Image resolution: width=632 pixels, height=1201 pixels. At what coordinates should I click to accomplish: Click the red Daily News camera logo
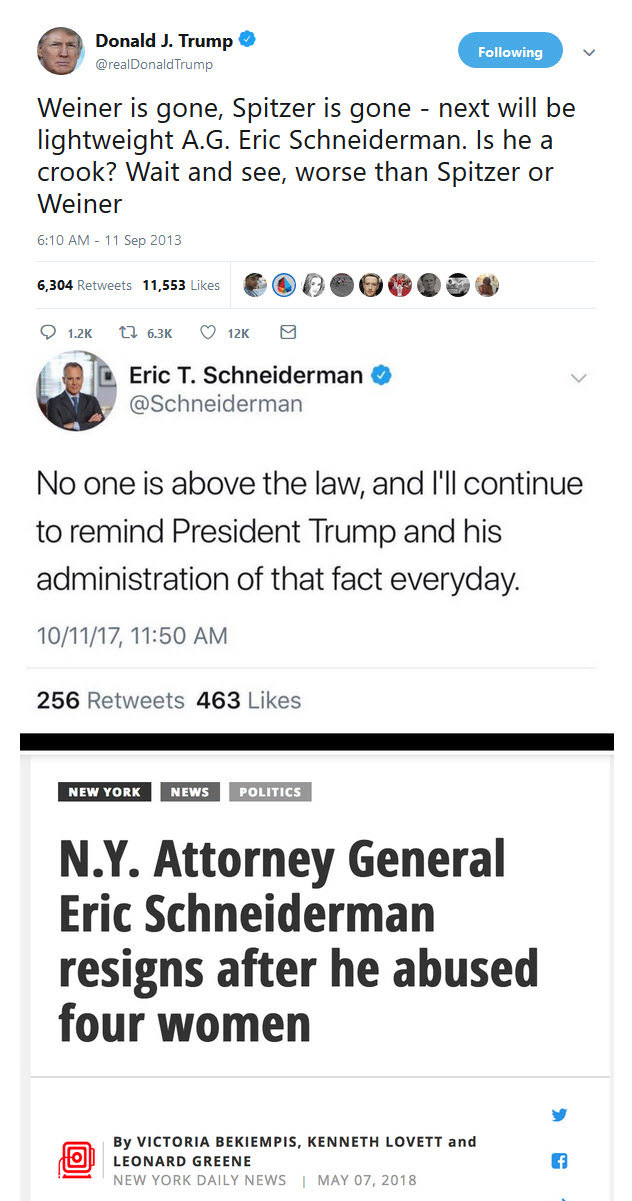(x=76, y=1161)
